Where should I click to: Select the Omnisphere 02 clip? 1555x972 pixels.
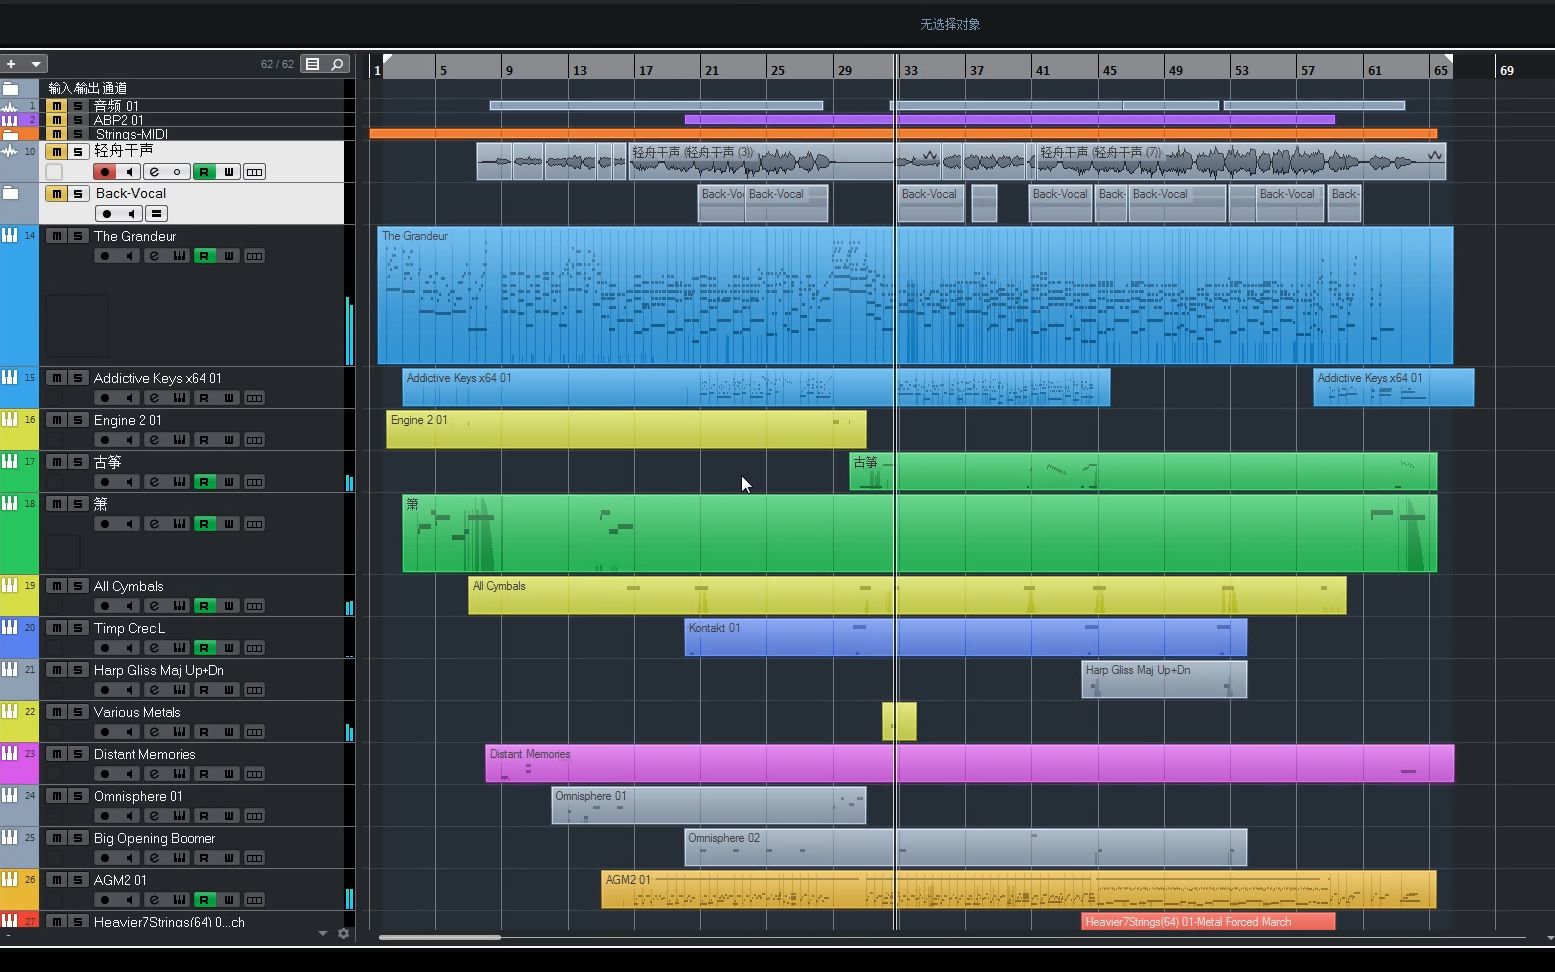965,847
